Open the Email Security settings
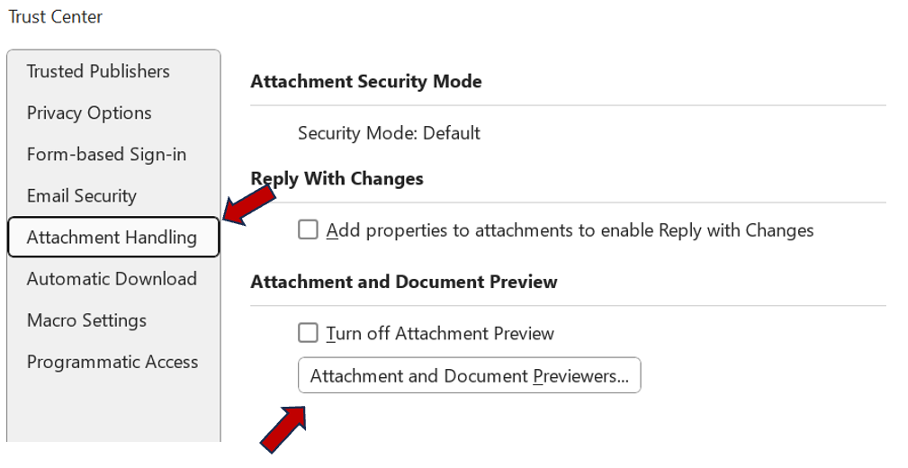 point(81,196)
